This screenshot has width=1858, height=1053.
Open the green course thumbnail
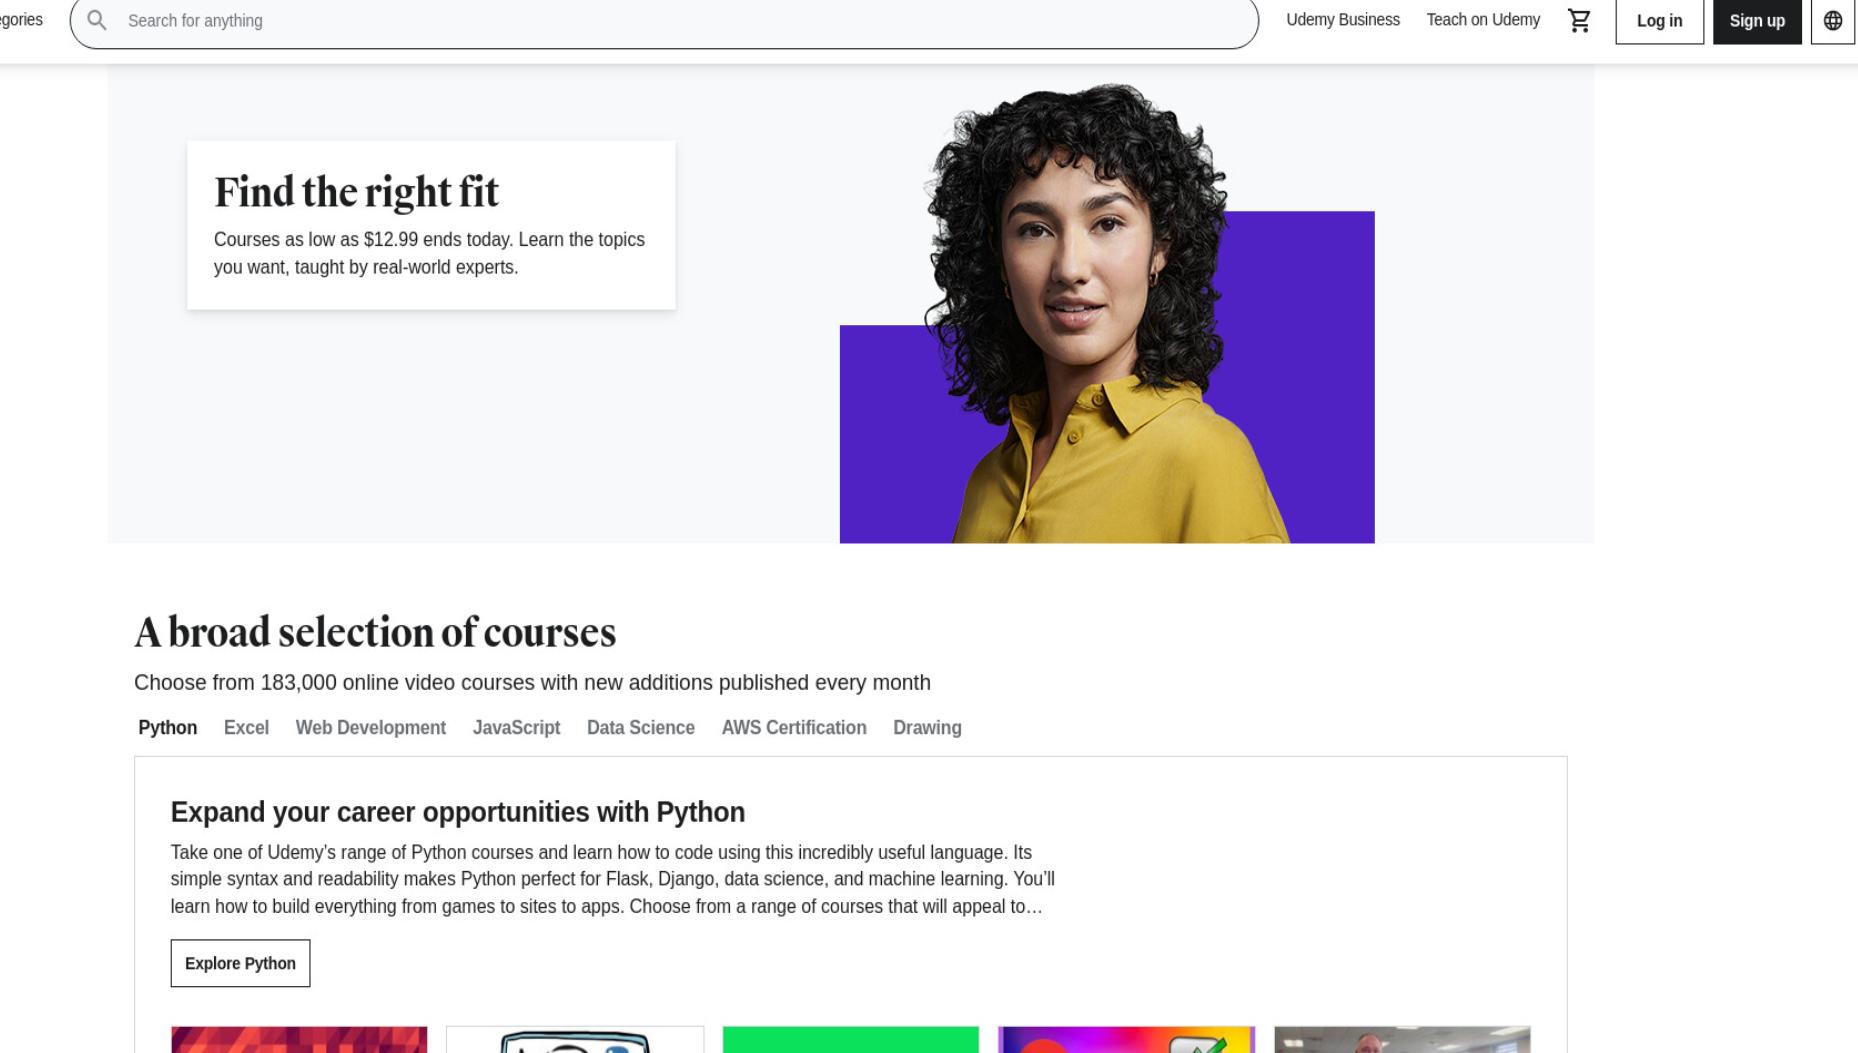point(850,1040)
